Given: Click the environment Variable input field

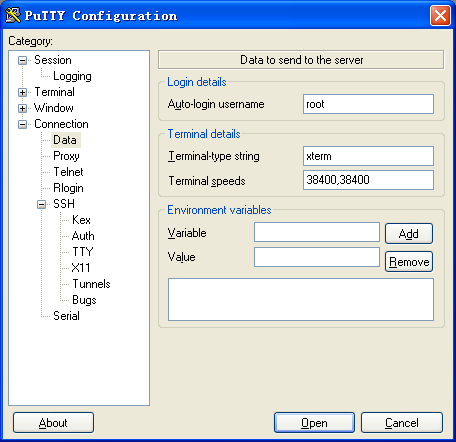Looking at the screenshot, I should pyautogui.click(x=317, y=232).
